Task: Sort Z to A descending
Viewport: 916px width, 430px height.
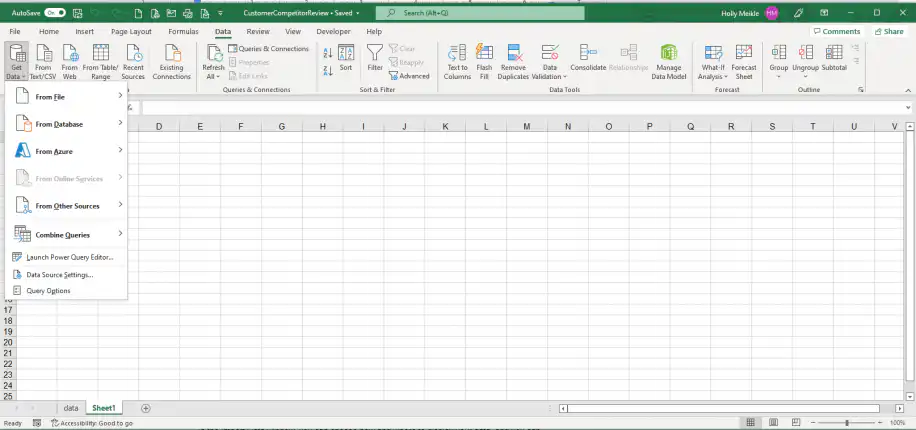Action: pyautogui.click(x=328, y=71)
